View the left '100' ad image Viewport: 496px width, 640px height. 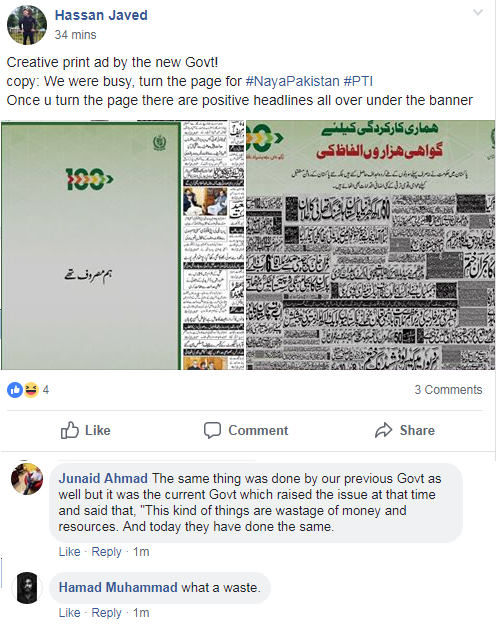(x=122, y=245)
